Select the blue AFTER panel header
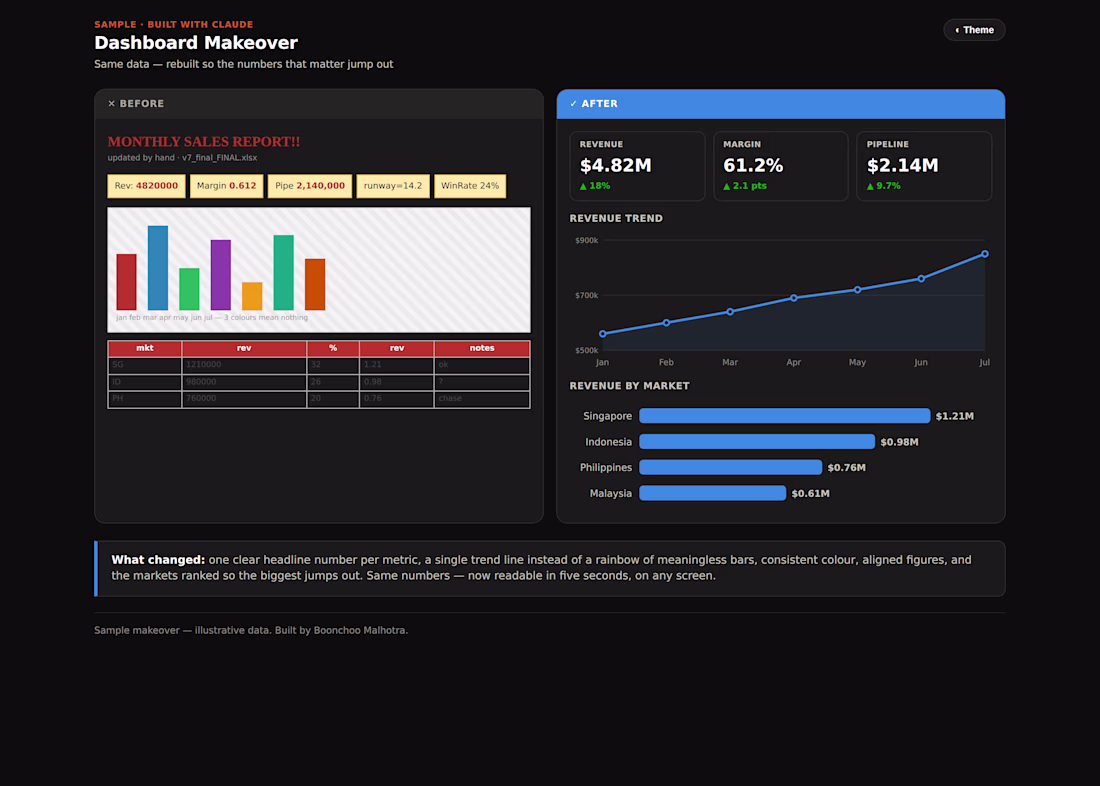The image size is (1100, 786). click(x=781, y=104)
